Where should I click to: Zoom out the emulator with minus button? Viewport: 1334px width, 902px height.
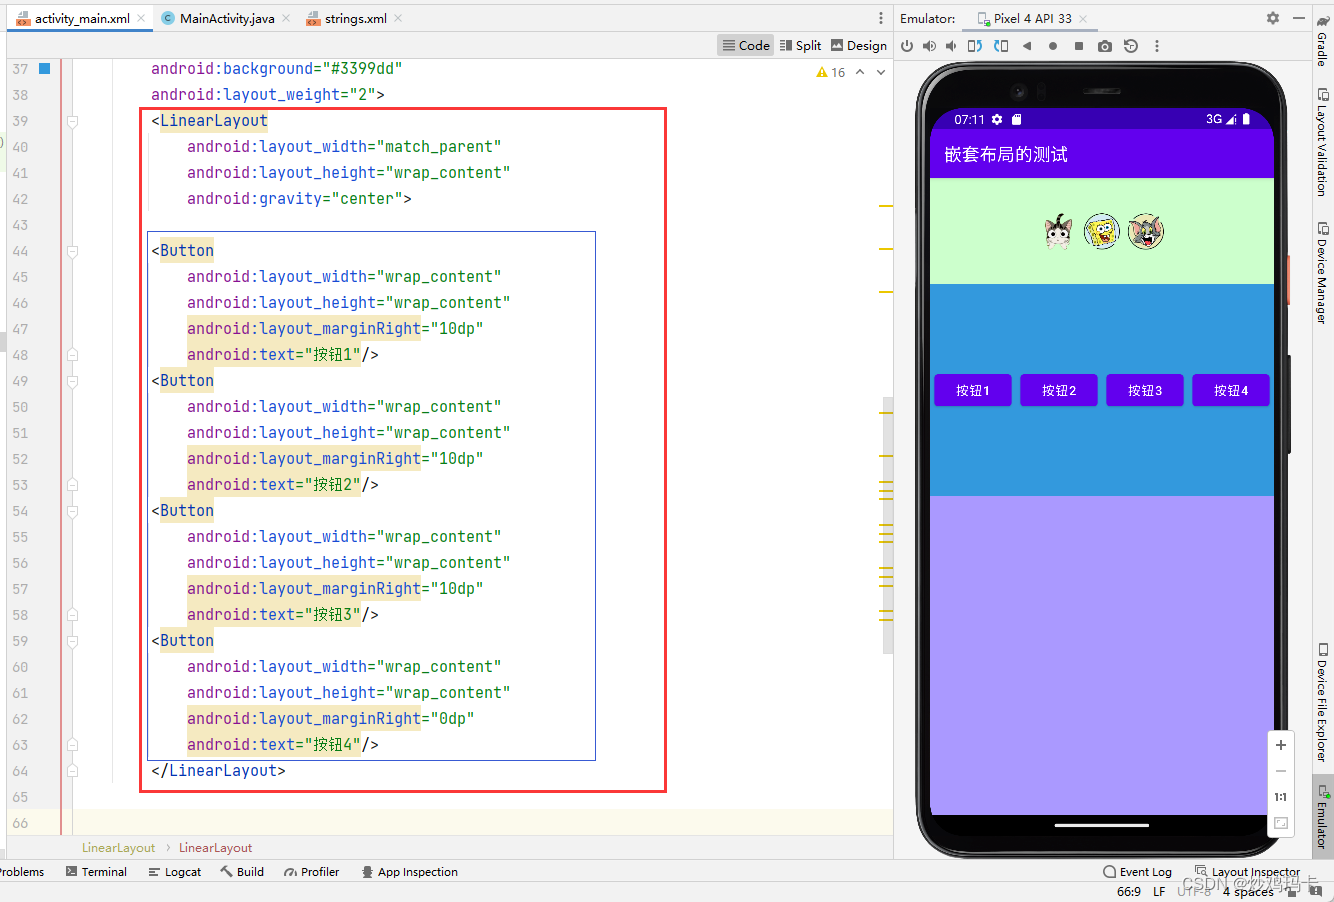pyautogui.click(x=1281, y=771)
